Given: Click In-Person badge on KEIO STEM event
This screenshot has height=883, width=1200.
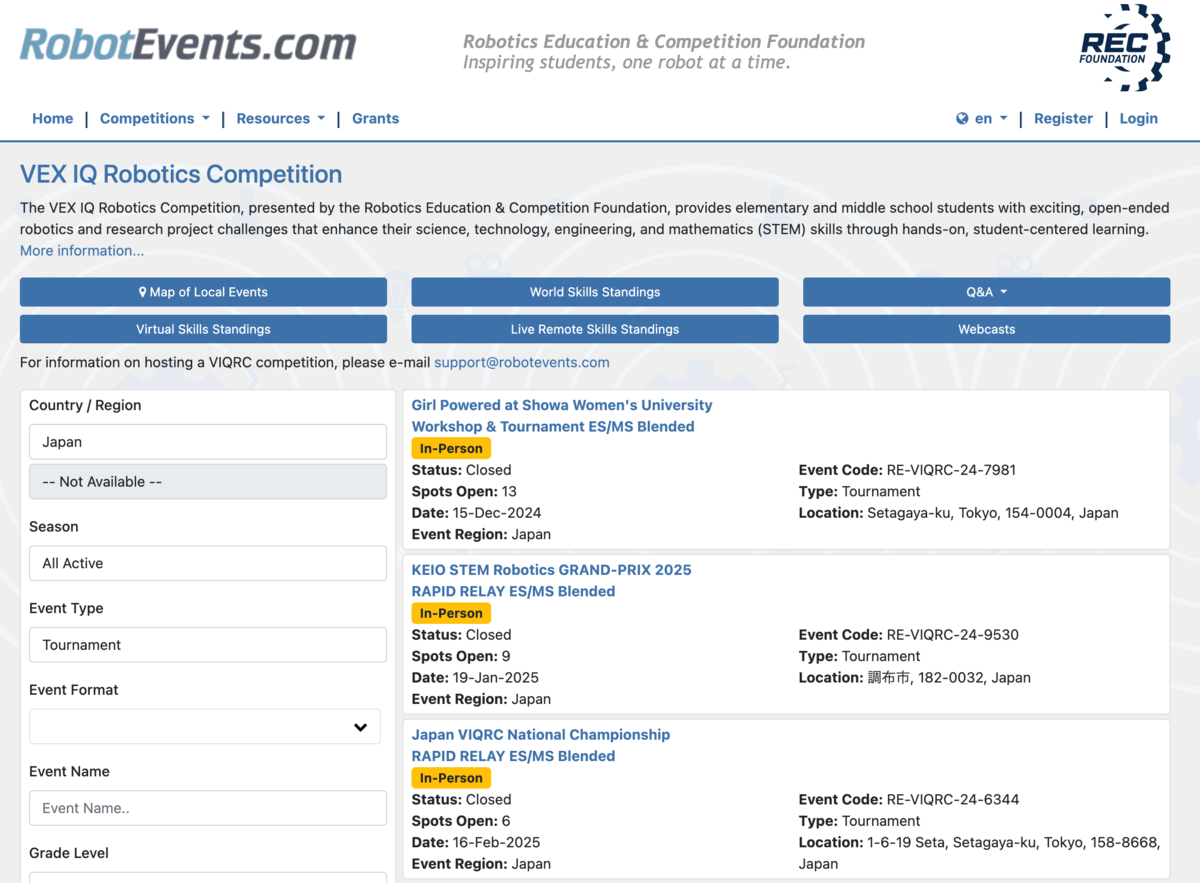Looking at the screenshot, I should click(x=451, y=613).
